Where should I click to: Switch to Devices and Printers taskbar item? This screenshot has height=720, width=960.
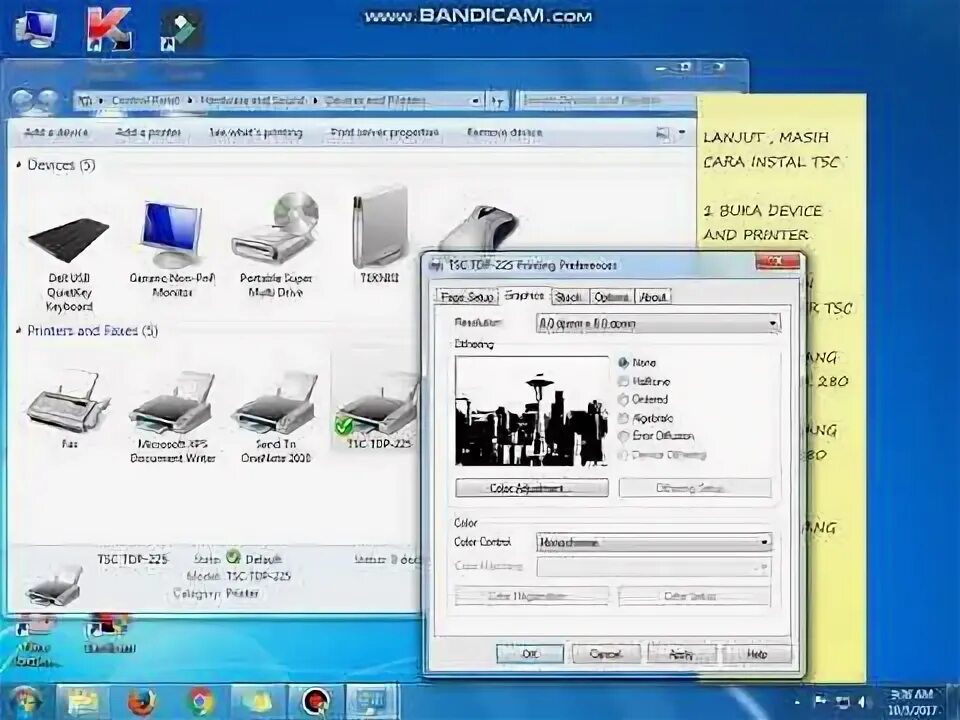coord(372,702)
